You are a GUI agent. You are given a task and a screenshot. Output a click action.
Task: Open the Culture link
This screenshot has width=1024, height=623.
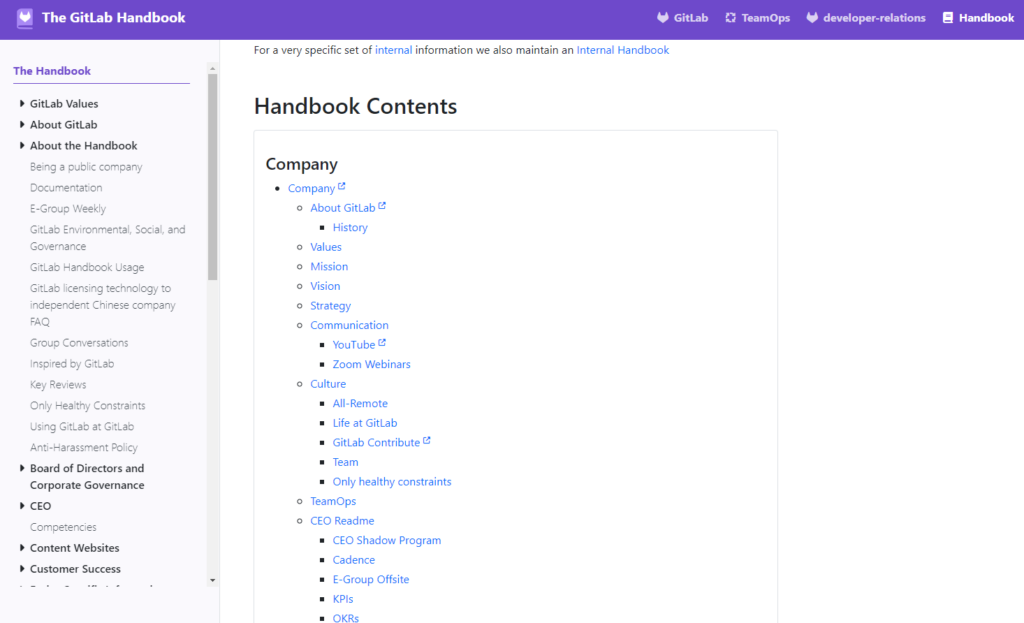coord(328,384)
